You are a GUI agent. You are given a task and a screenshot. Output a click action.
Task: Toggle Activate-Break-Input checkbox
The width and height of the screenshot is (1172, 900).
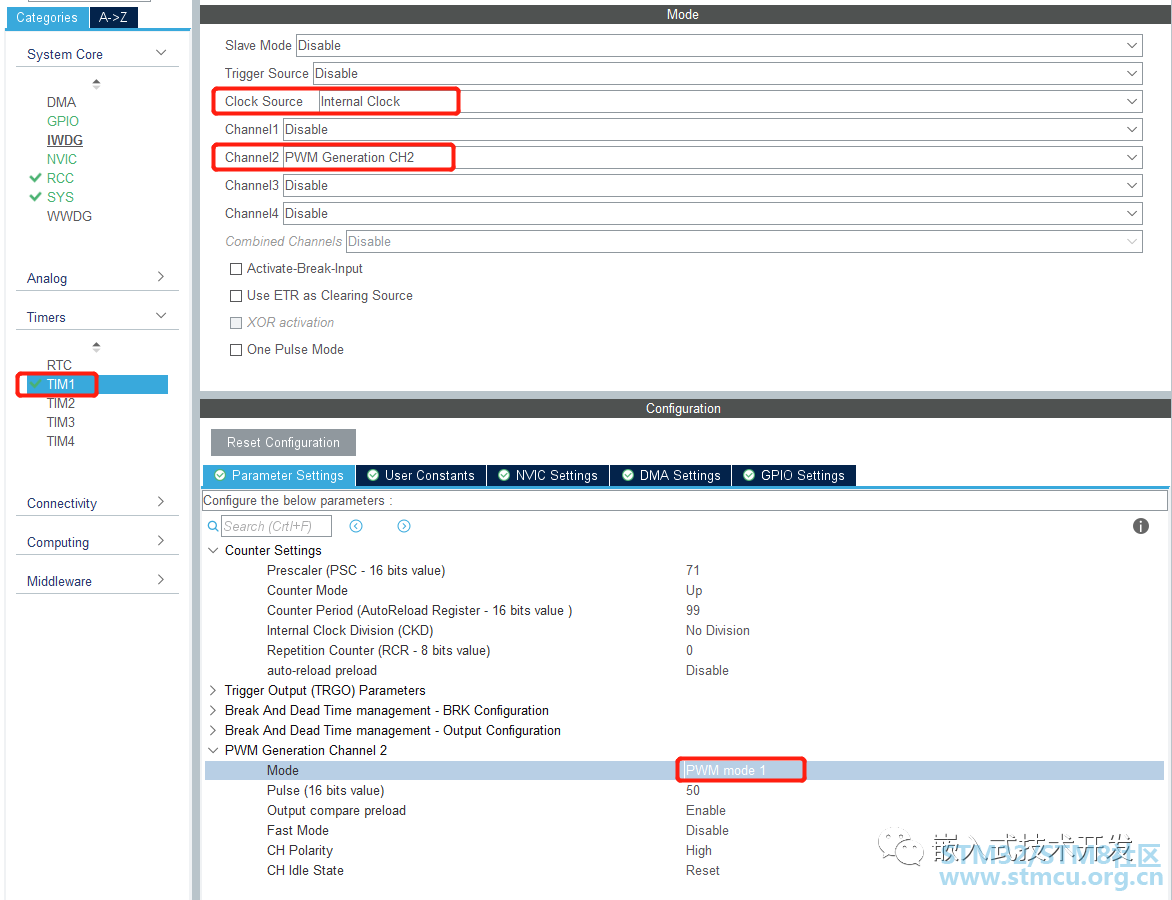[x=236, y=268]
